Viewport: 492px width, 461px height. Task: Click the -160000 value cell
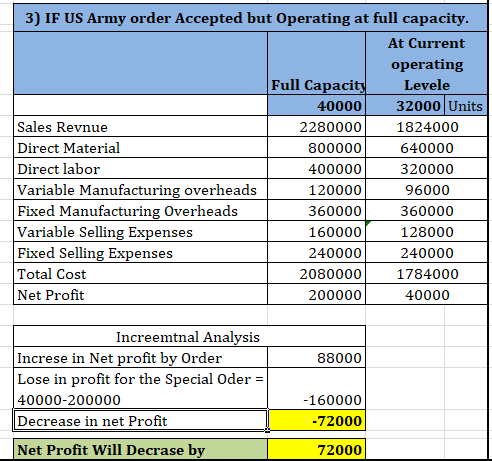click(x=316, y=389)
